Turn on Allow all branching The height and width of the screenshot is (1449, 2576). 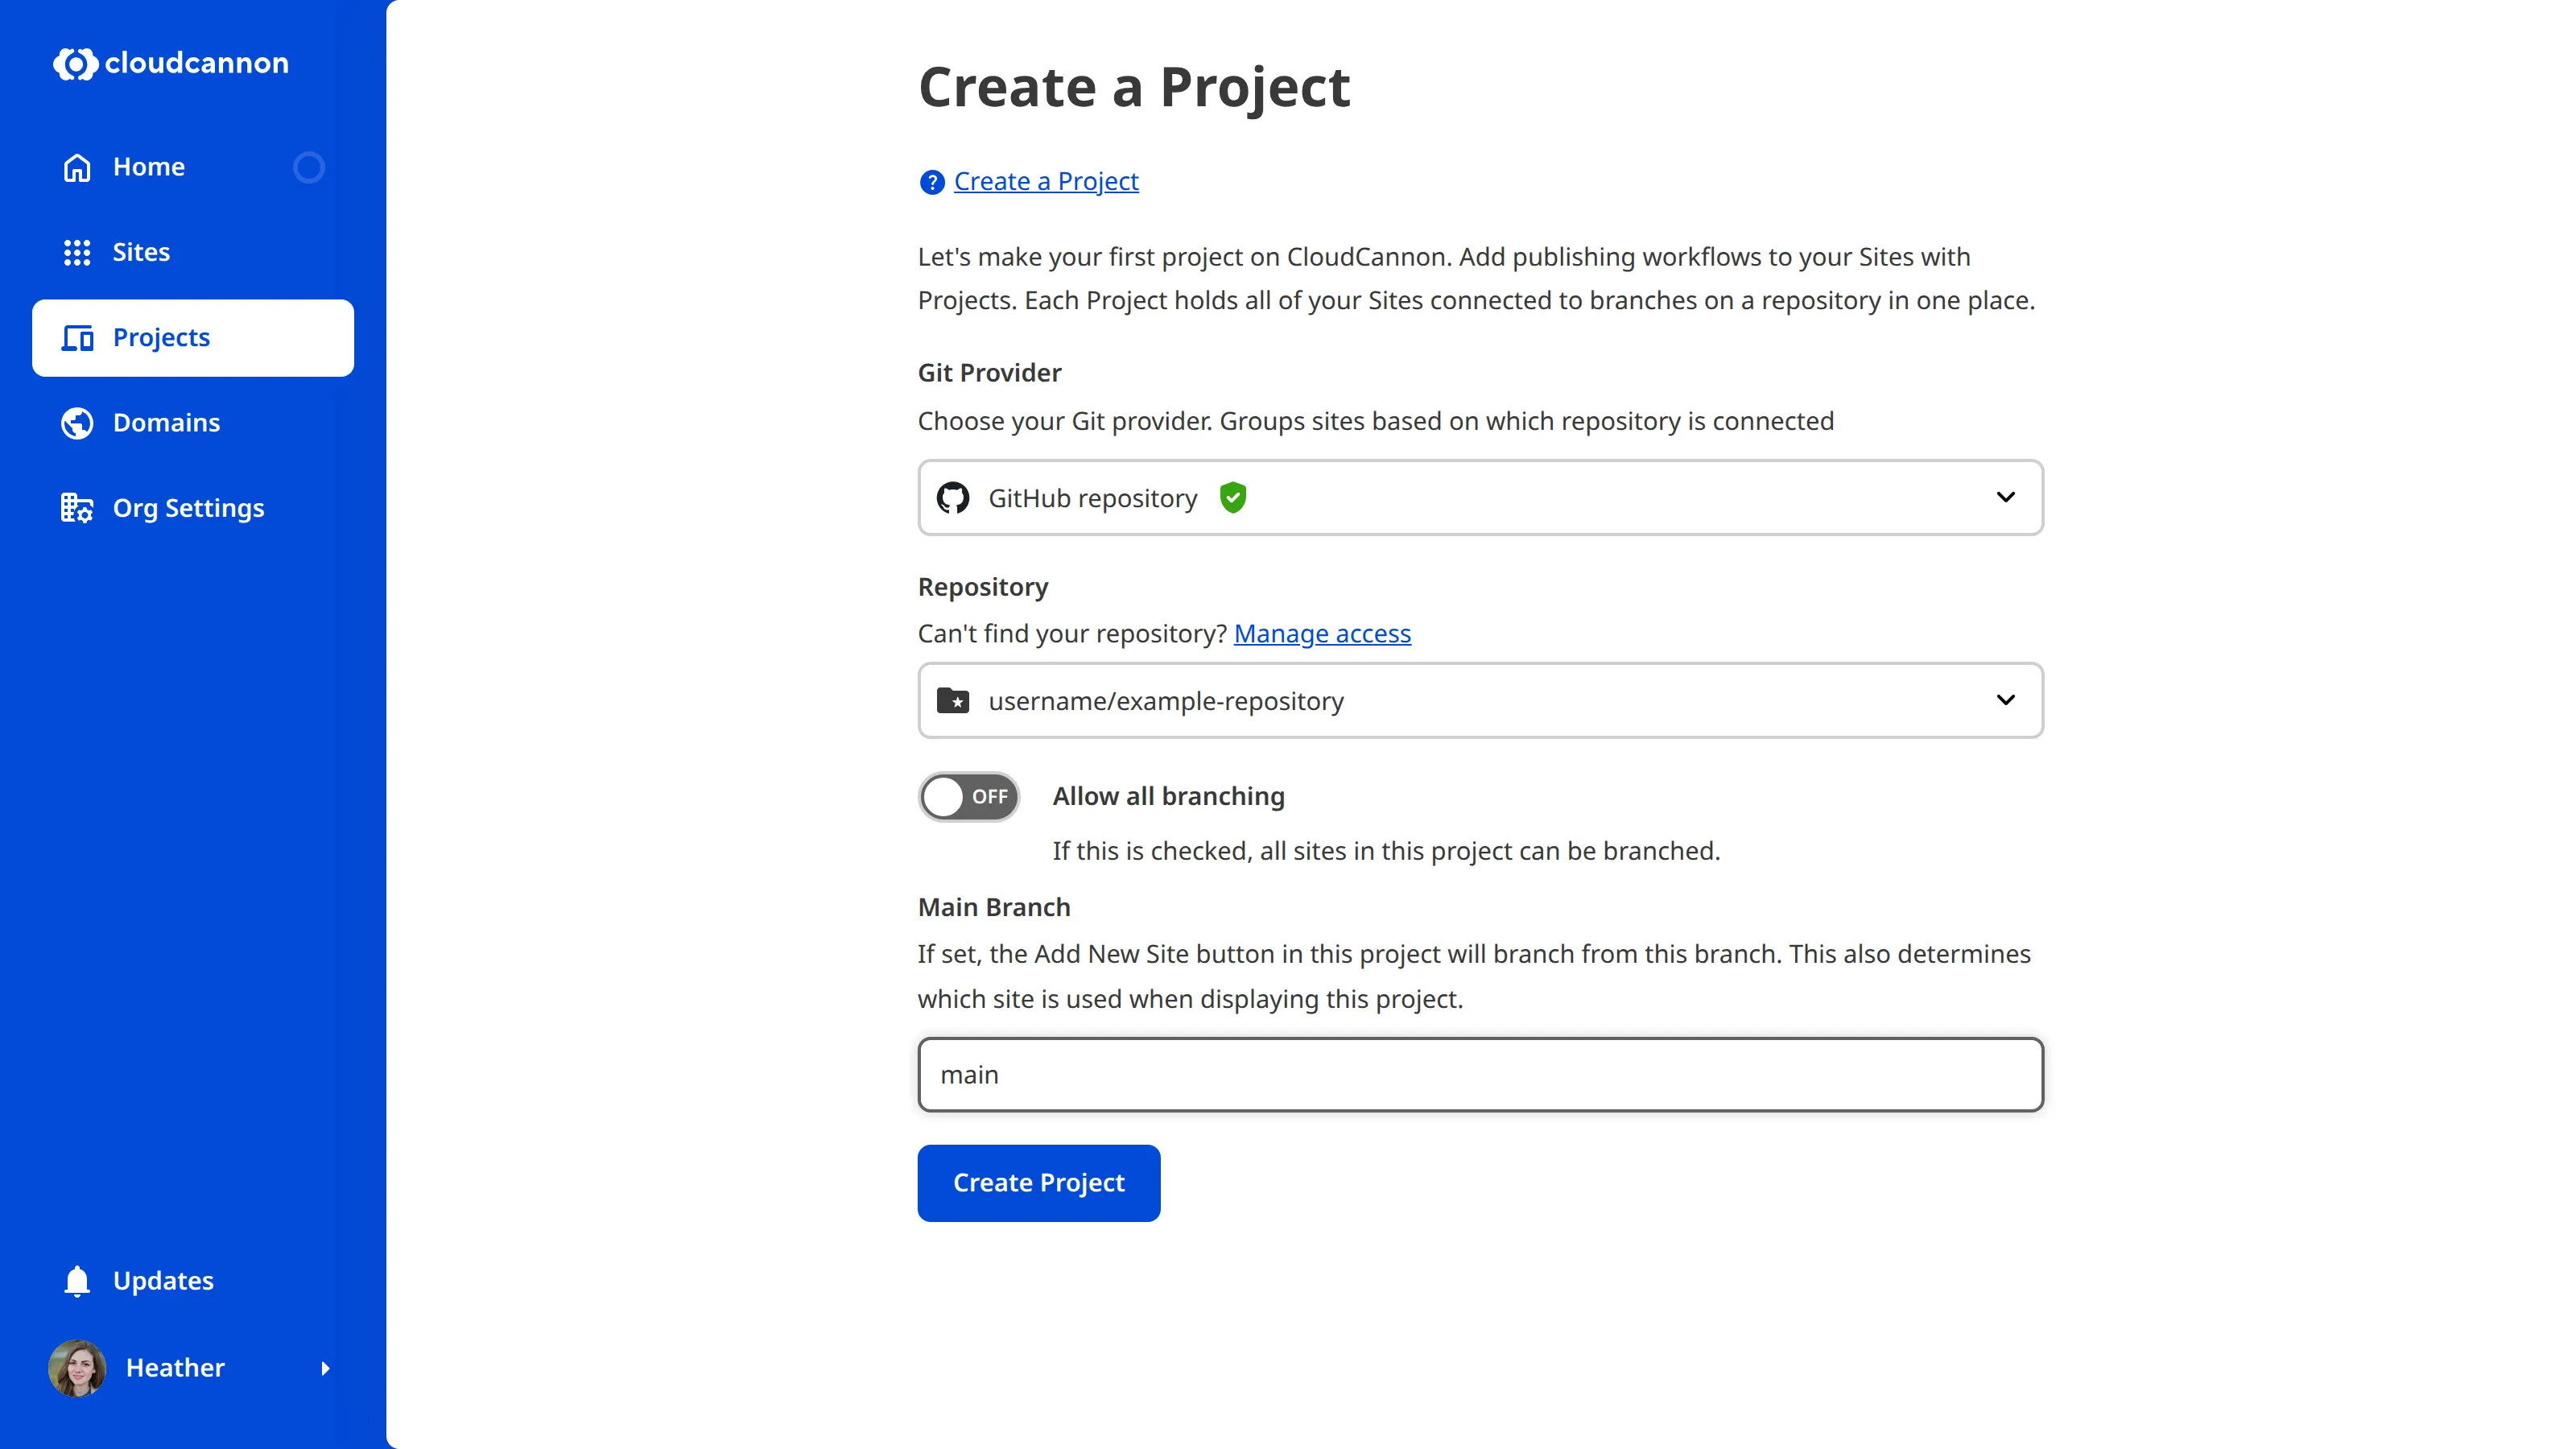point(968,797)
